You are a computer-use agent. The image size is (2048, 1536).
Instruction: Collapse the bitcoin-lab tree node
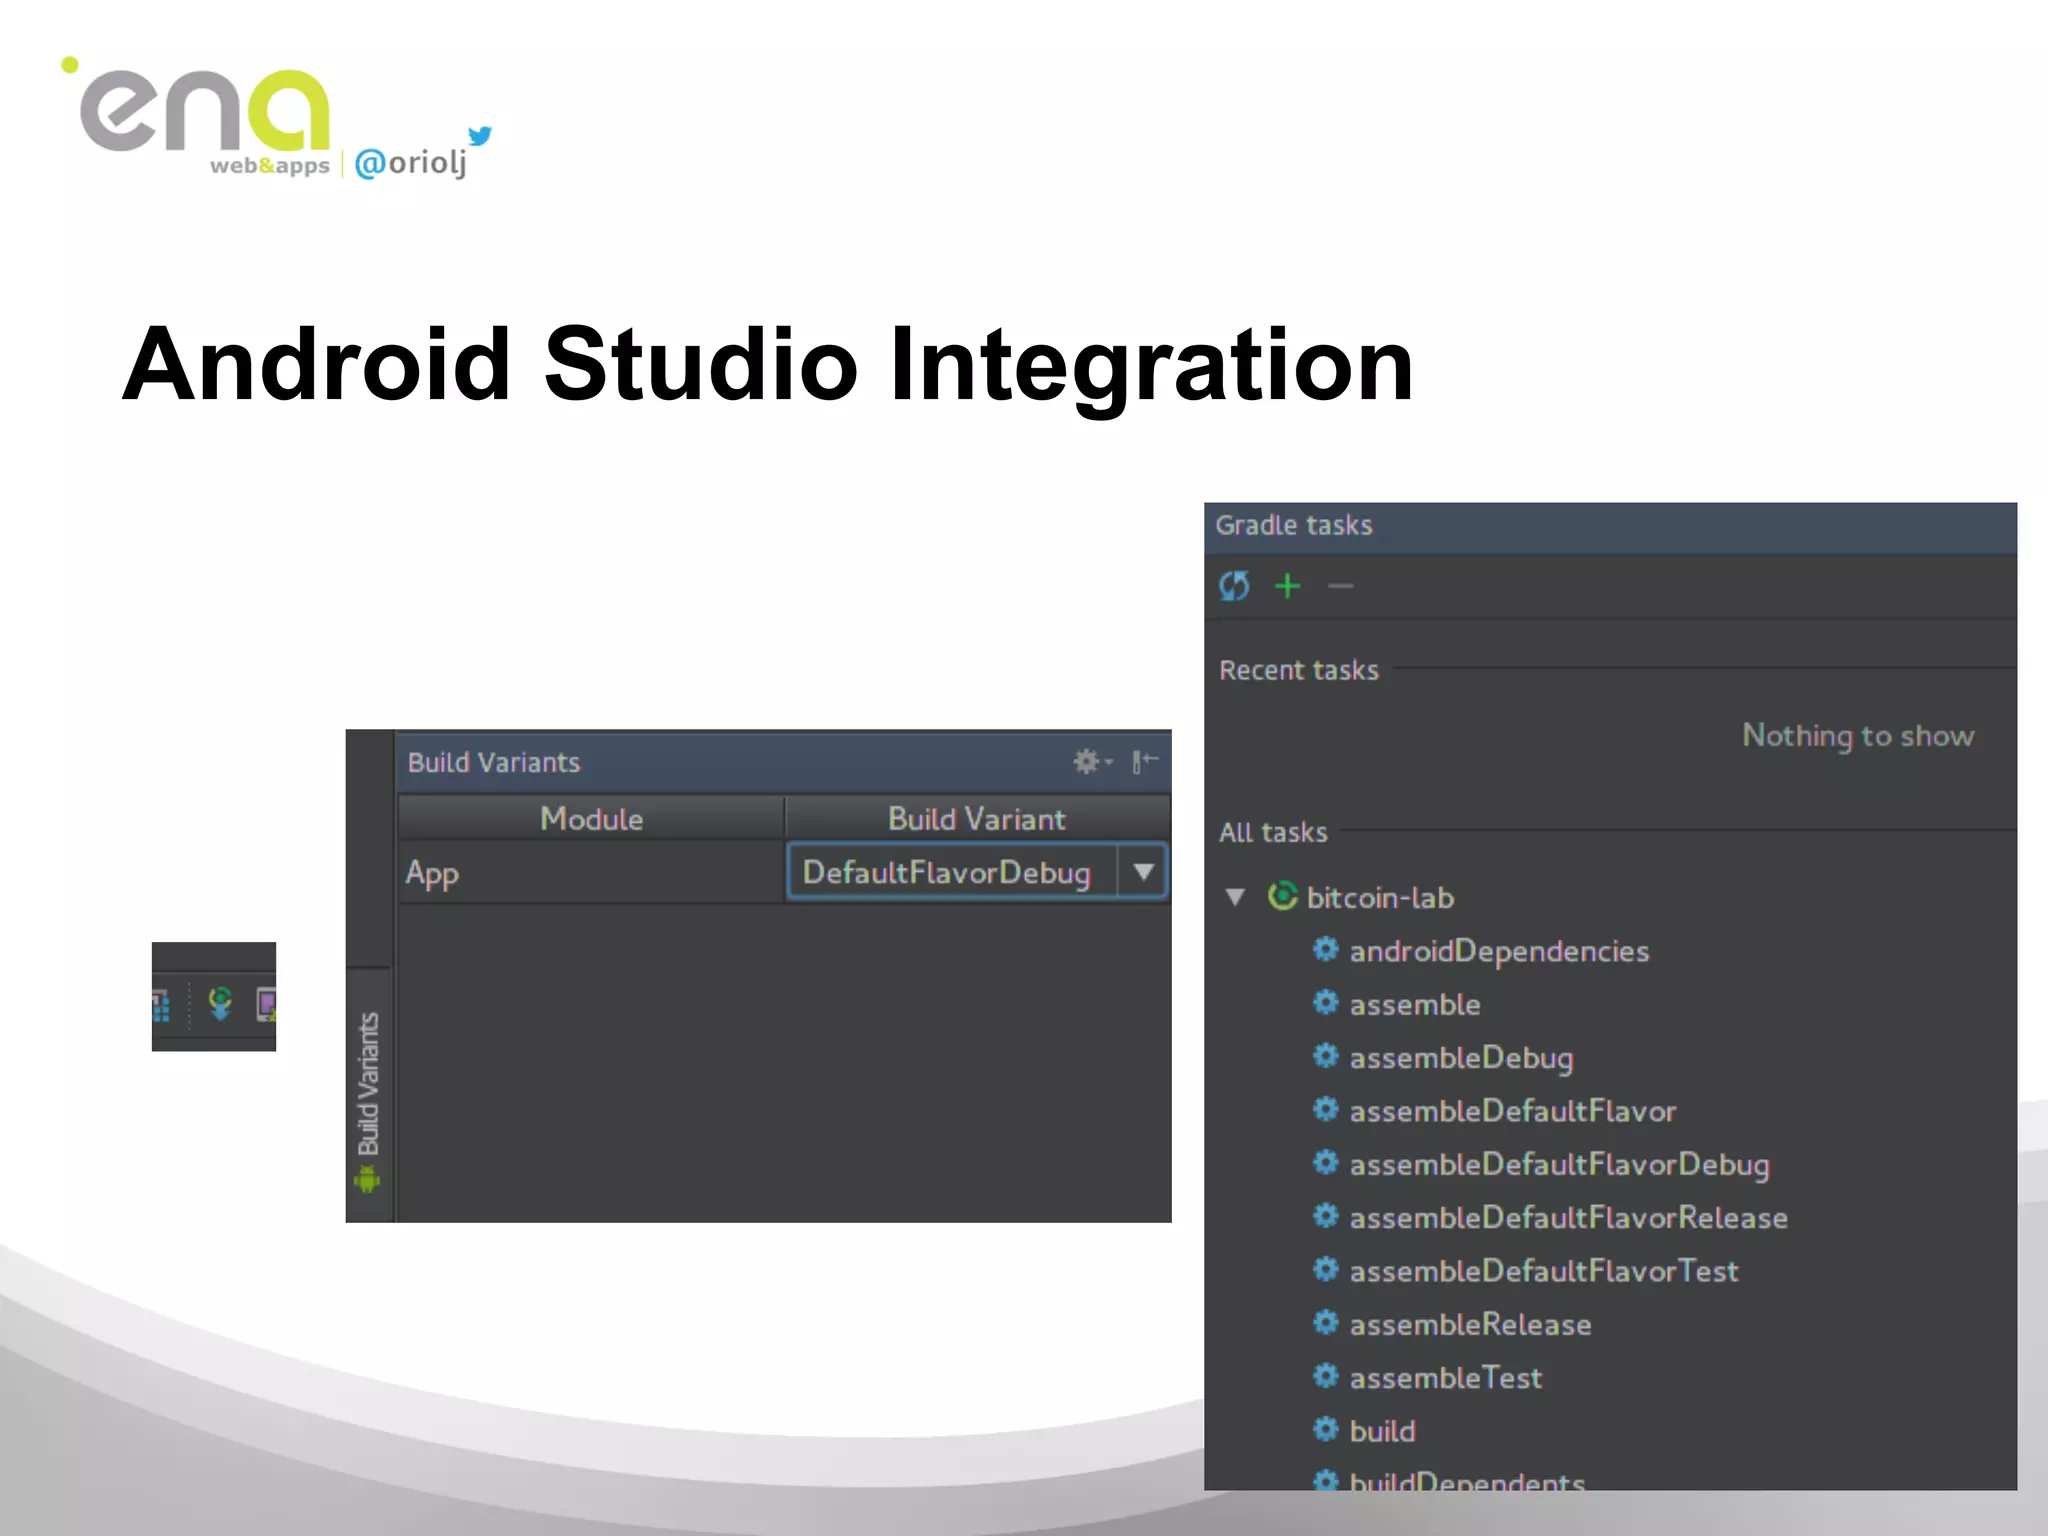pos(1236,897)
